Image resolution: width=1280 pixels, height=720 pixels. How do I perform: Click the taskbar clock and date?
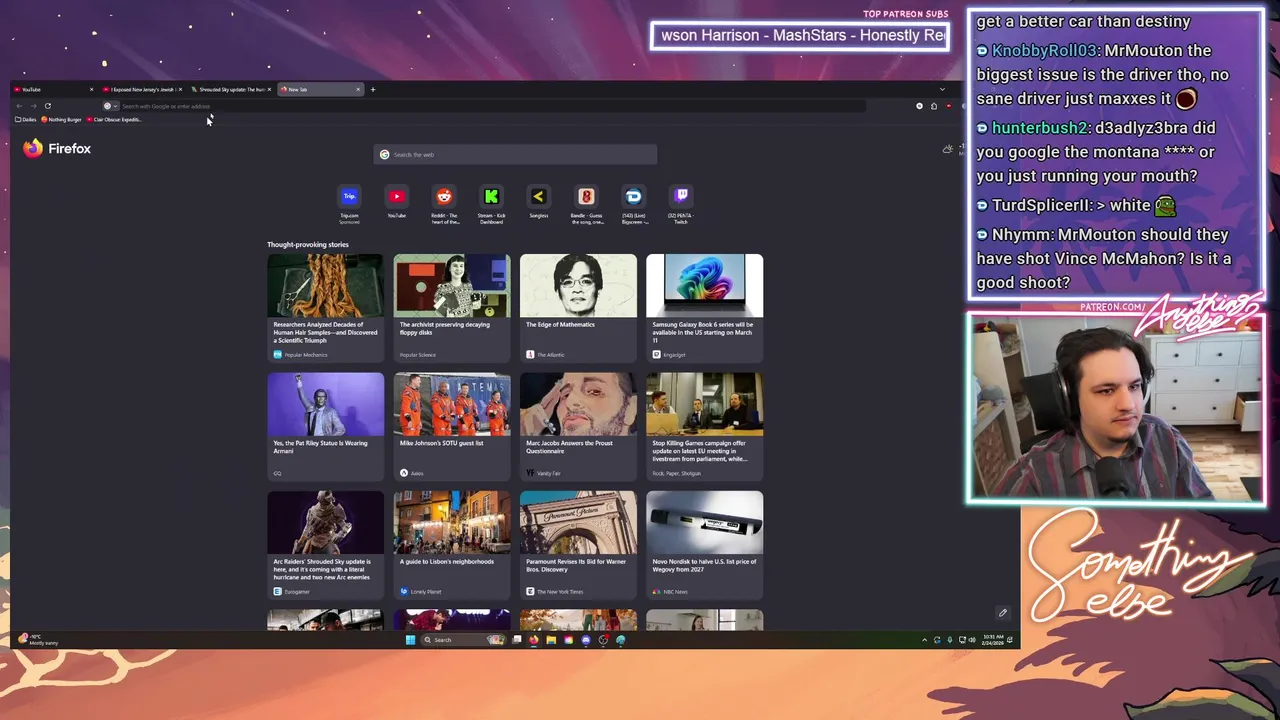point(993,640)
